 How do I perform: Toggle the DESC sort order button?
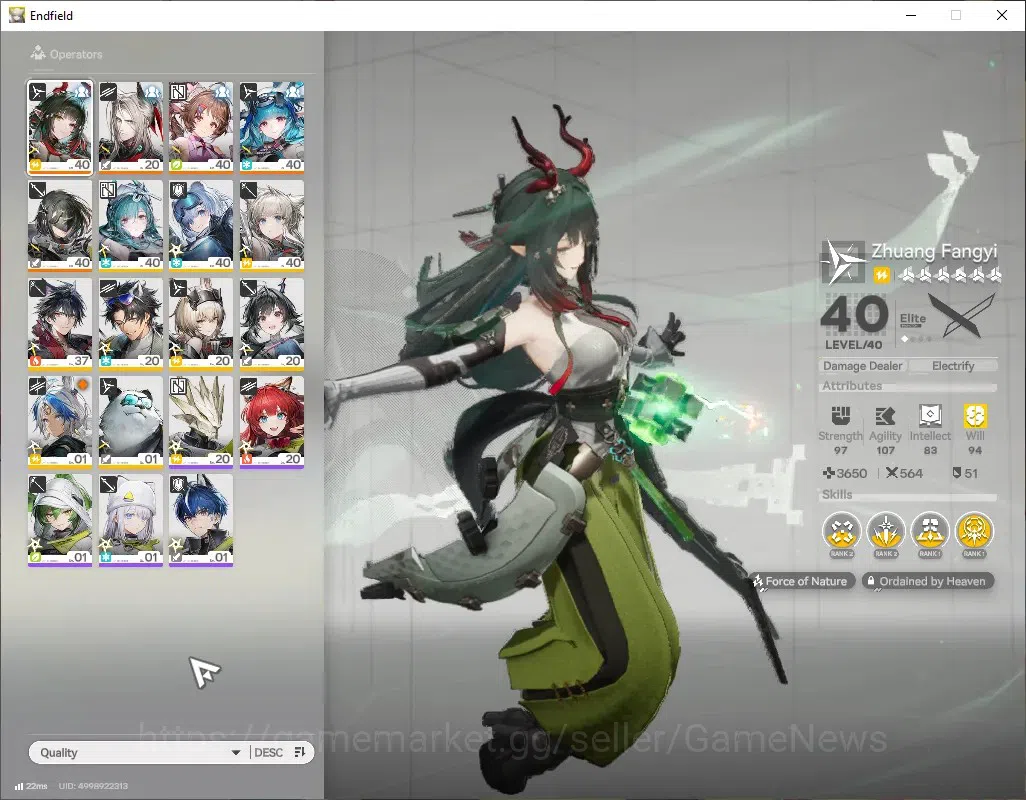click(268, 752)
